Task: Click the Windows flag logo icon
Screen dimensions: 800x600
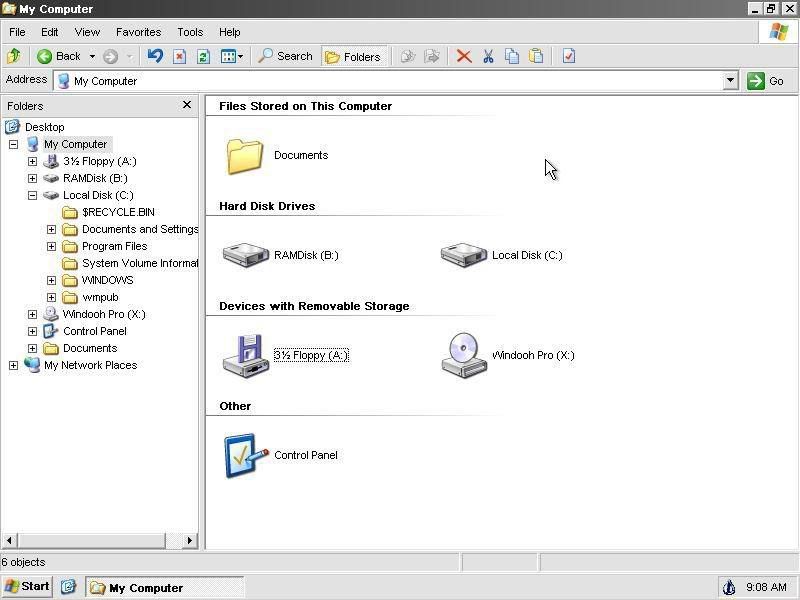Action: coord(779,32)
